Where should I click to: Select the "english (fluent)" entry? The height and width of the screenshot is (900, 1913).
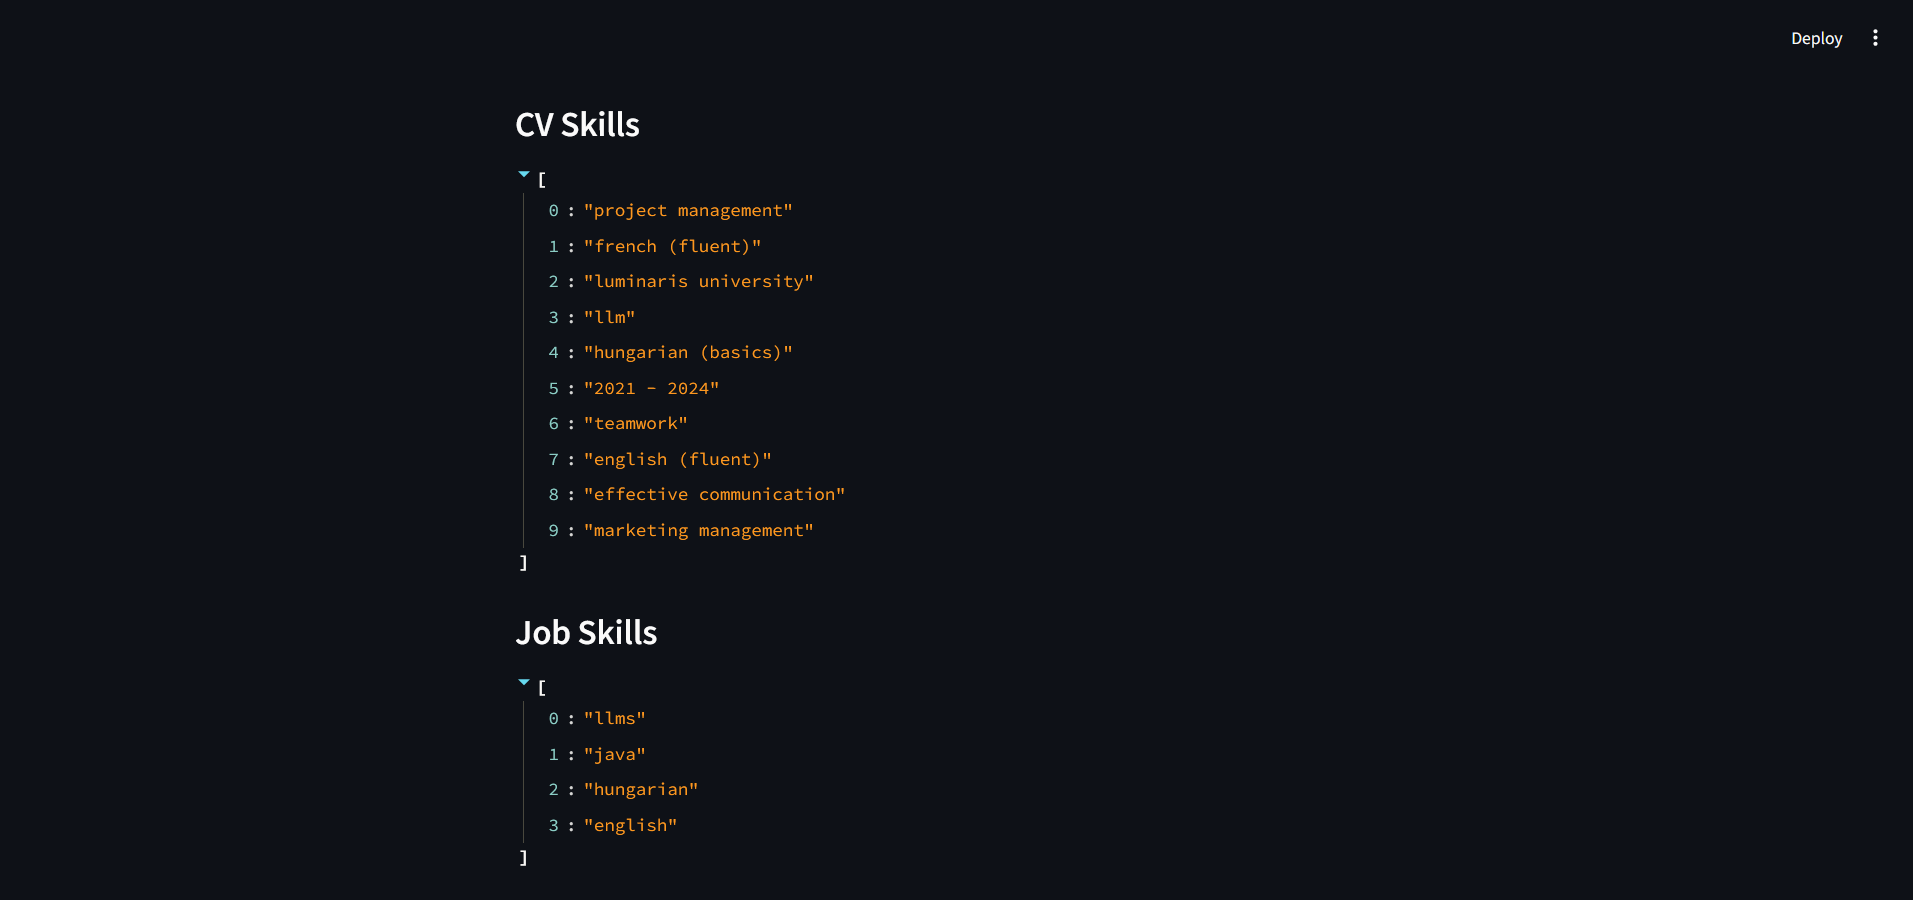coord(677,459)
